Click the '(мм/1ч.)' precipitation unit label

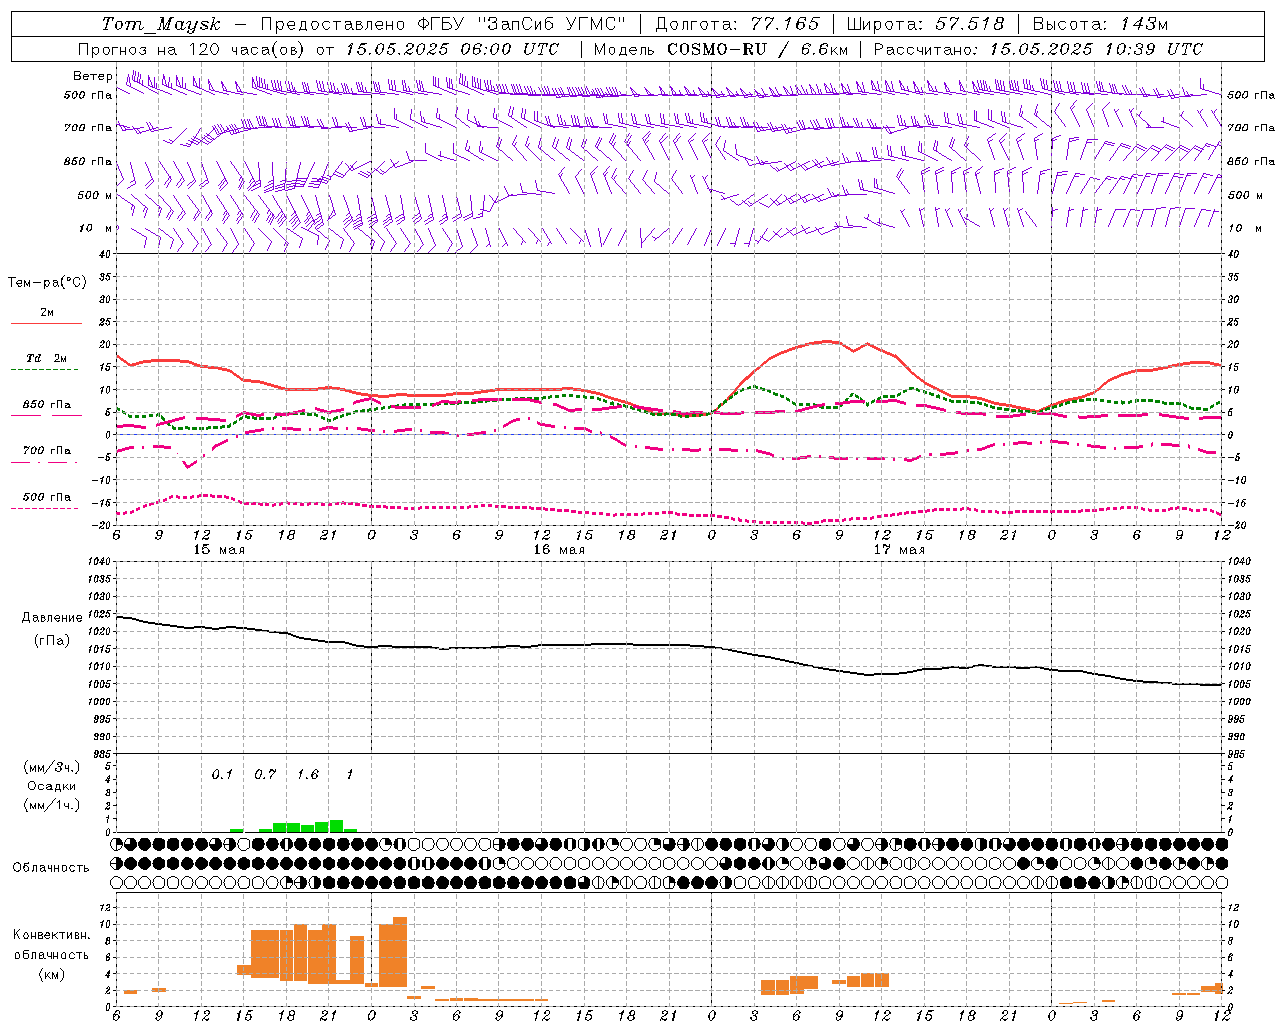[x=51, y=805]
